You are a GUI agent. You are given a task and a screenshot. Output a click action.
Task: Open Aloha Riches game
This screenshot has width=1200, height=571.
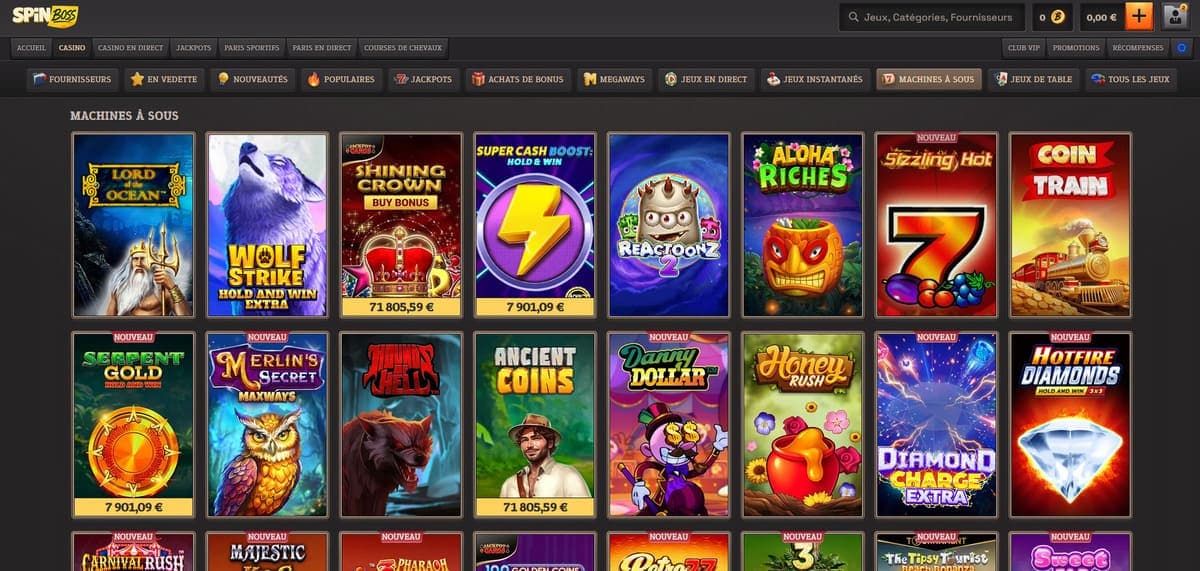[x=803, y=225]
